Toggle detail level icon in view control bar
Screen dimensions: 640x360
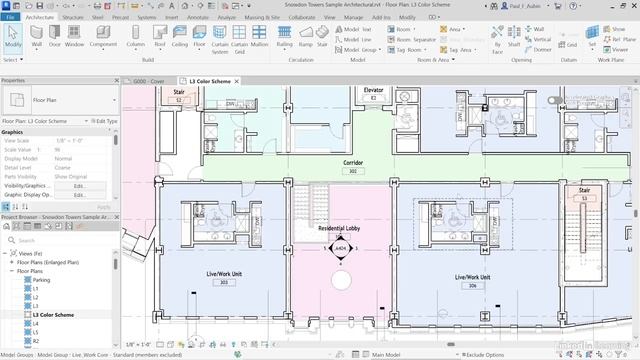[160, 345]
